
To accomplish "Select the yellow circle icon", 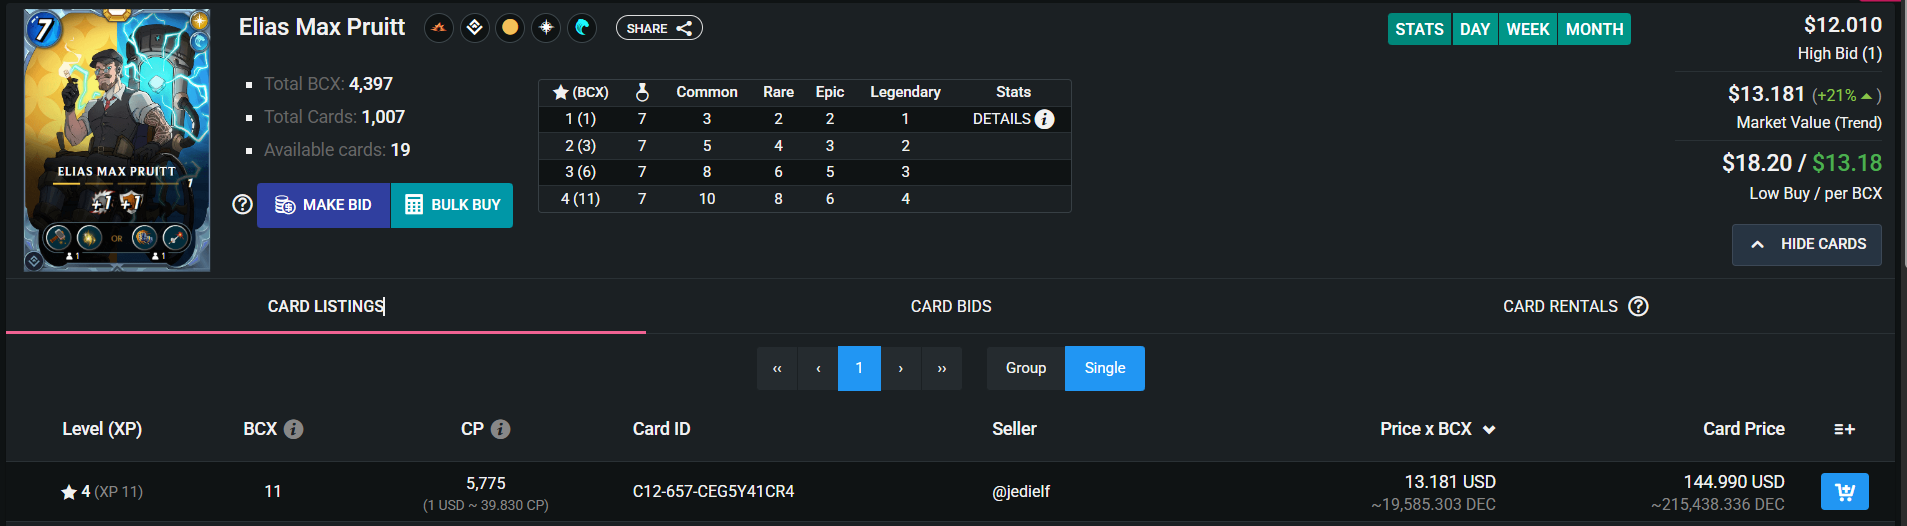I will (510, 28).
